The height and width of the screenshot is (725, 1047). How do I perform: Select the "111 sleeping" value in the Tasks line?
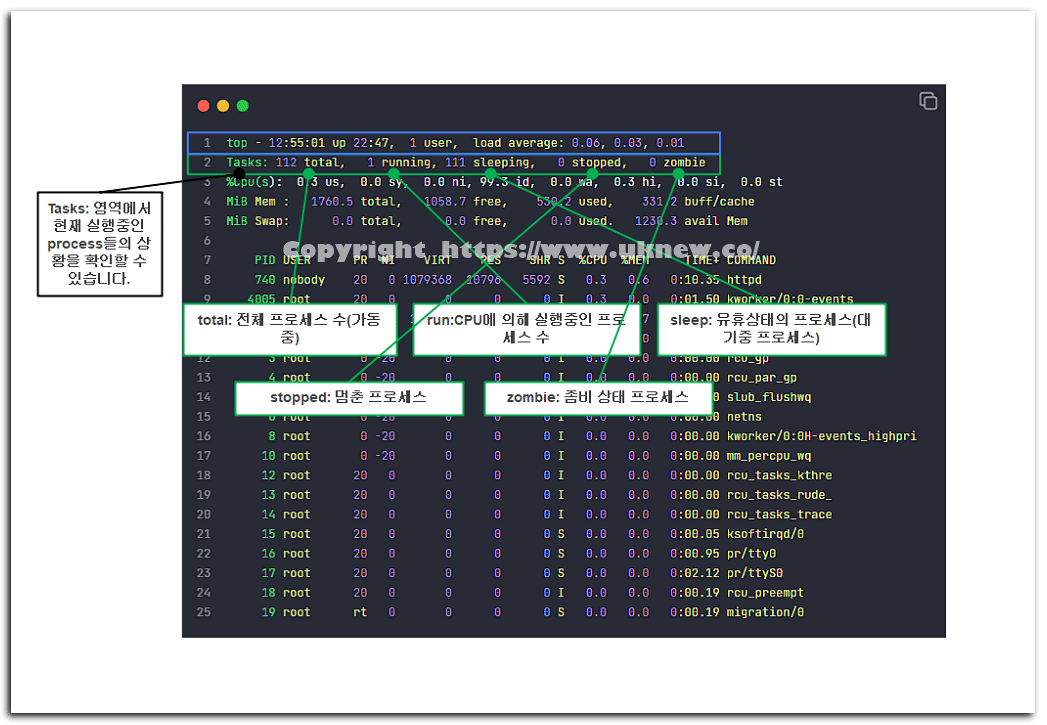(x=487, y=162)
